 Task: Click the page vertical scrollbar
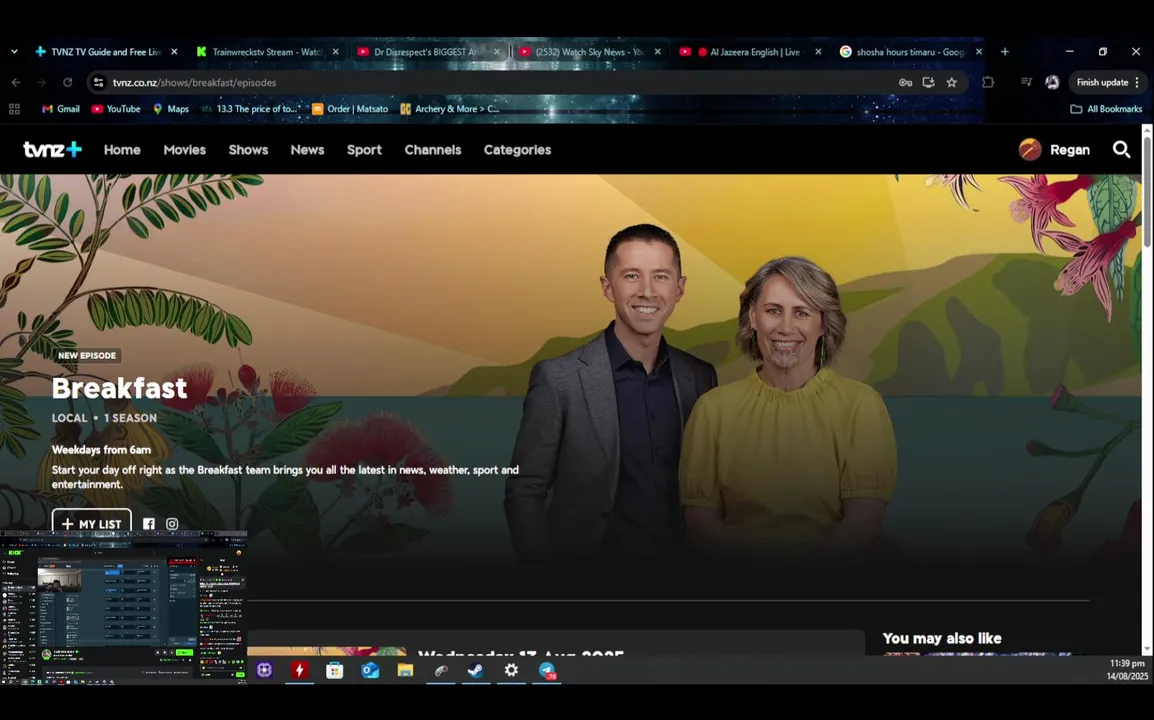point(1147,191)
